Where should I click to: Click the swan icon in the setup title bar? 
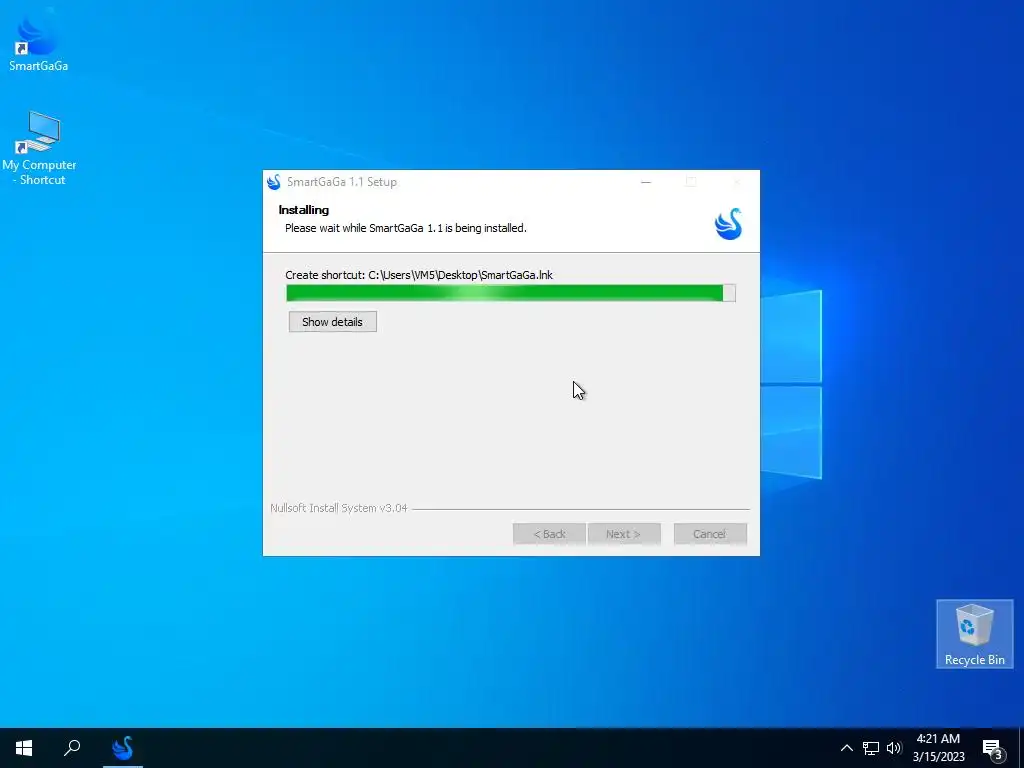(274, 182)
